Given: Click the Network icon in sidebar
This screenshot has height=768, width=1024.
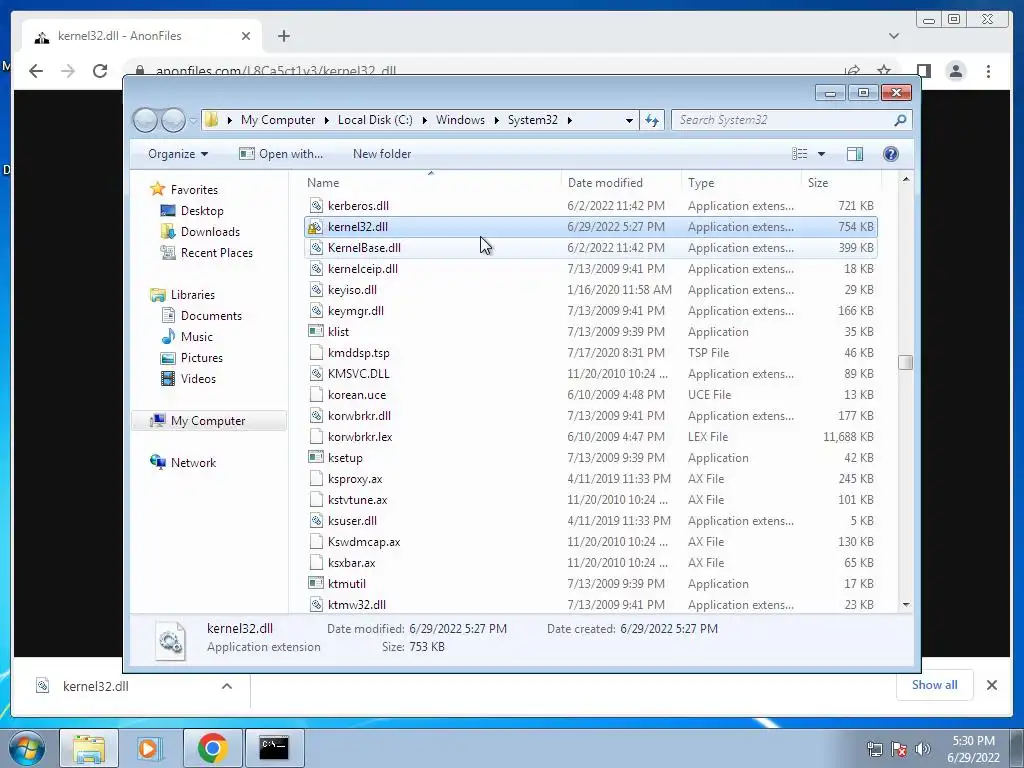Looking at the screenshot, I should tap(157, 462).
